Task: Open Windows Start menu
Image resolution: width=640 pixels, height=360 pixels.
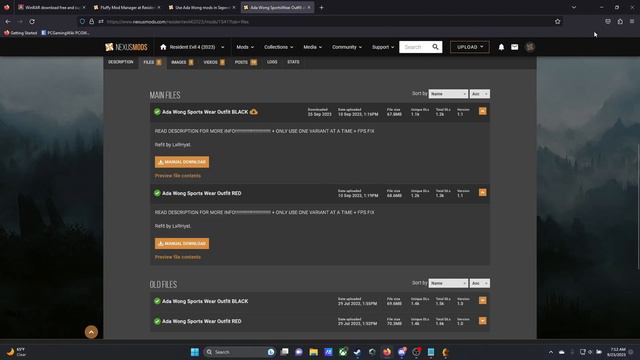Action: 195,352
